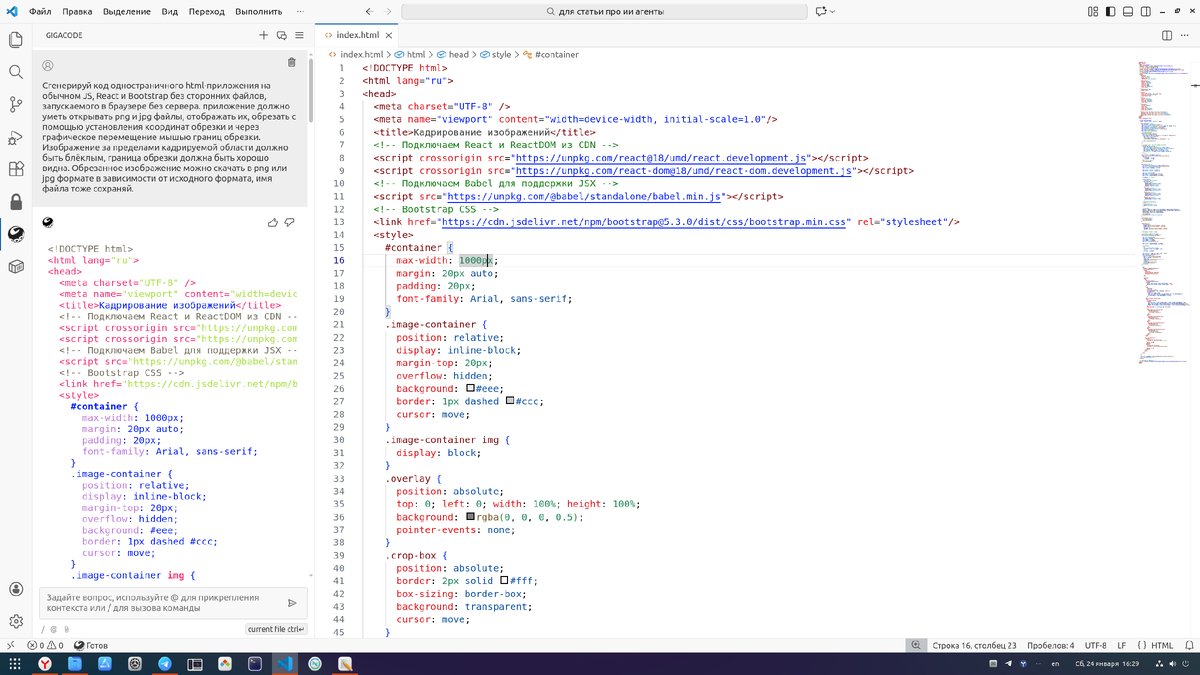Click the trash icon to delete chat message

[291, 62]
